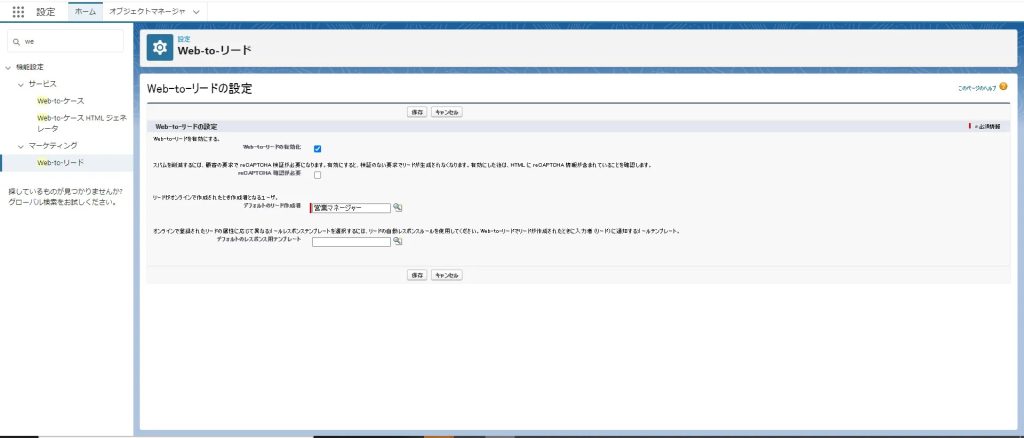Open Web-to-ケース in the sidebar
1024x438 pixels.
point(61,101)
